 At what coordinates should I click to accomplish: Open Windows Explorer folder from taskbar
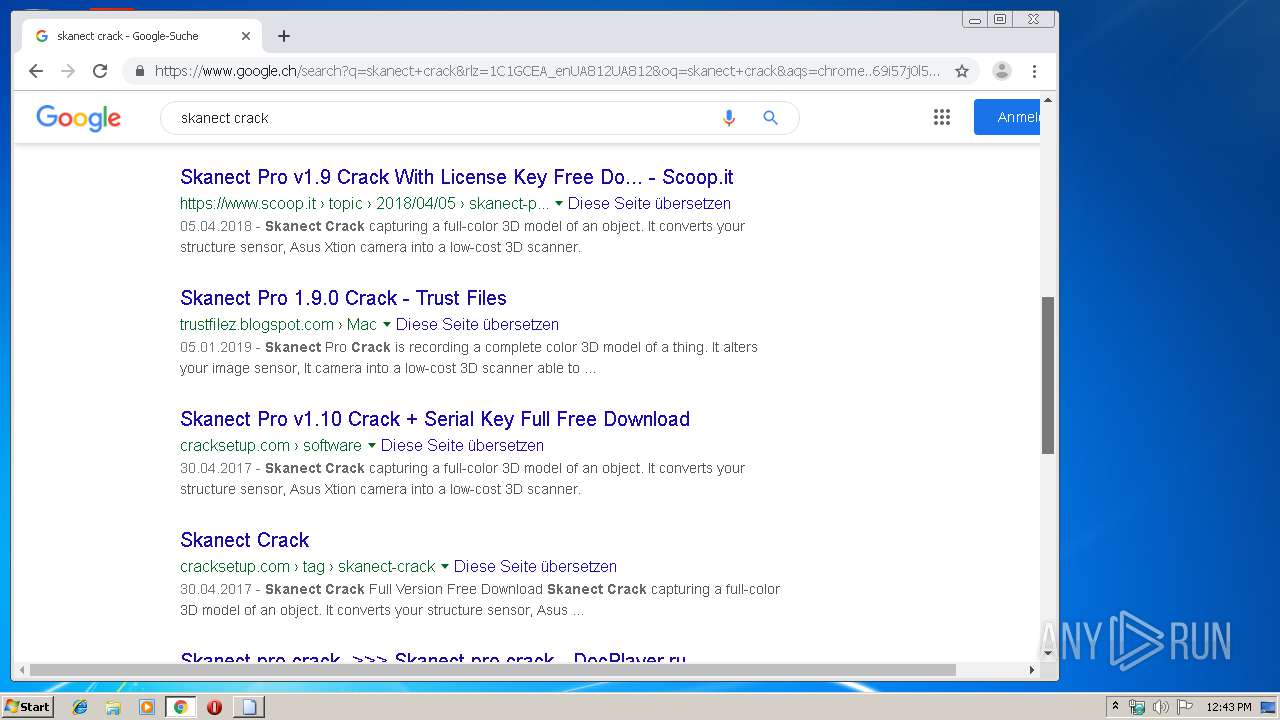[x=113, y=707]
